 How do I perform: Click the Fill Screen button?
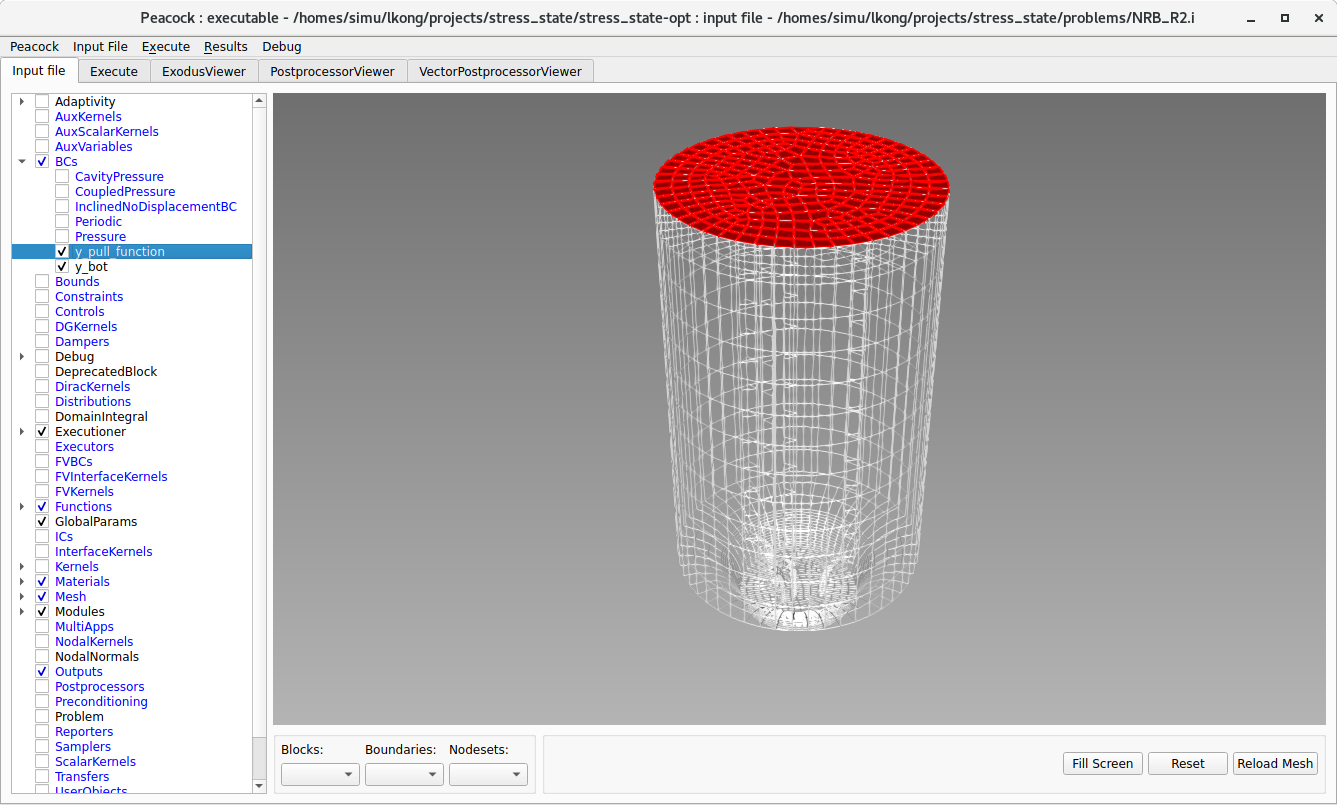[1102, 763]
